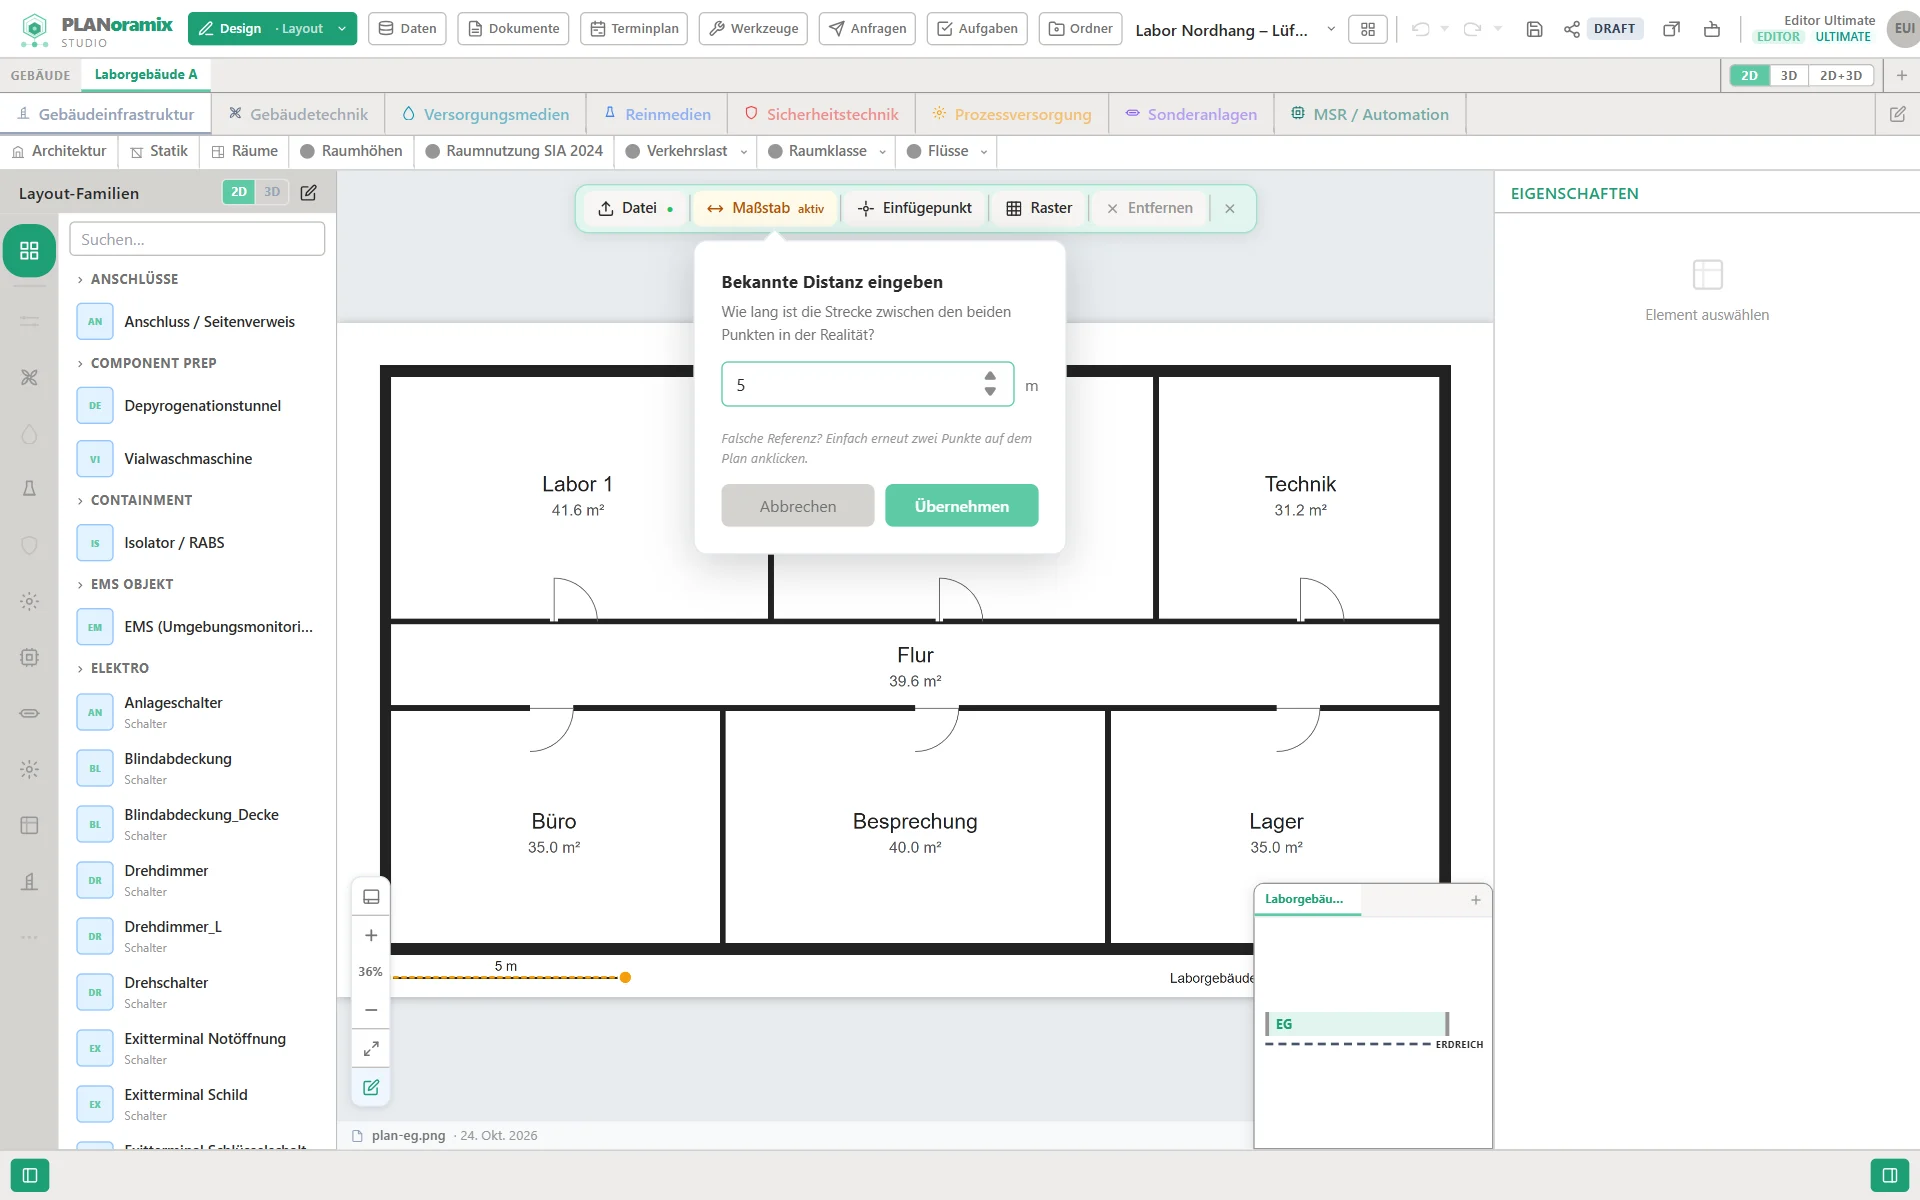Collapse the ELEKTRO group
The image size is (1920, 1200).
112,668
